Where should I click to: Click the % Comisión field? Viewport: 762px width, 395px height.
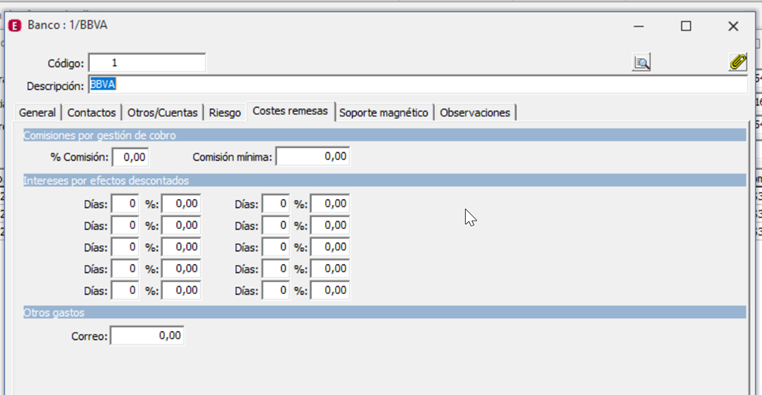(130, 157)
